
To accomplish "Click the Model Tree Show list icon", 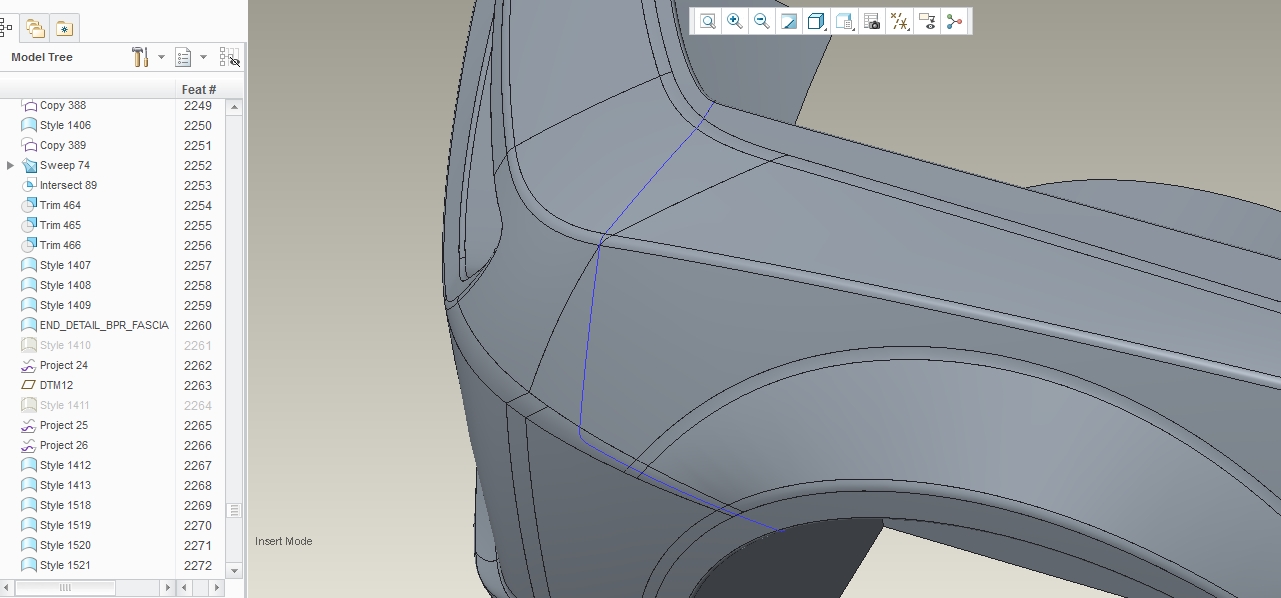I will tap(183, 57).
